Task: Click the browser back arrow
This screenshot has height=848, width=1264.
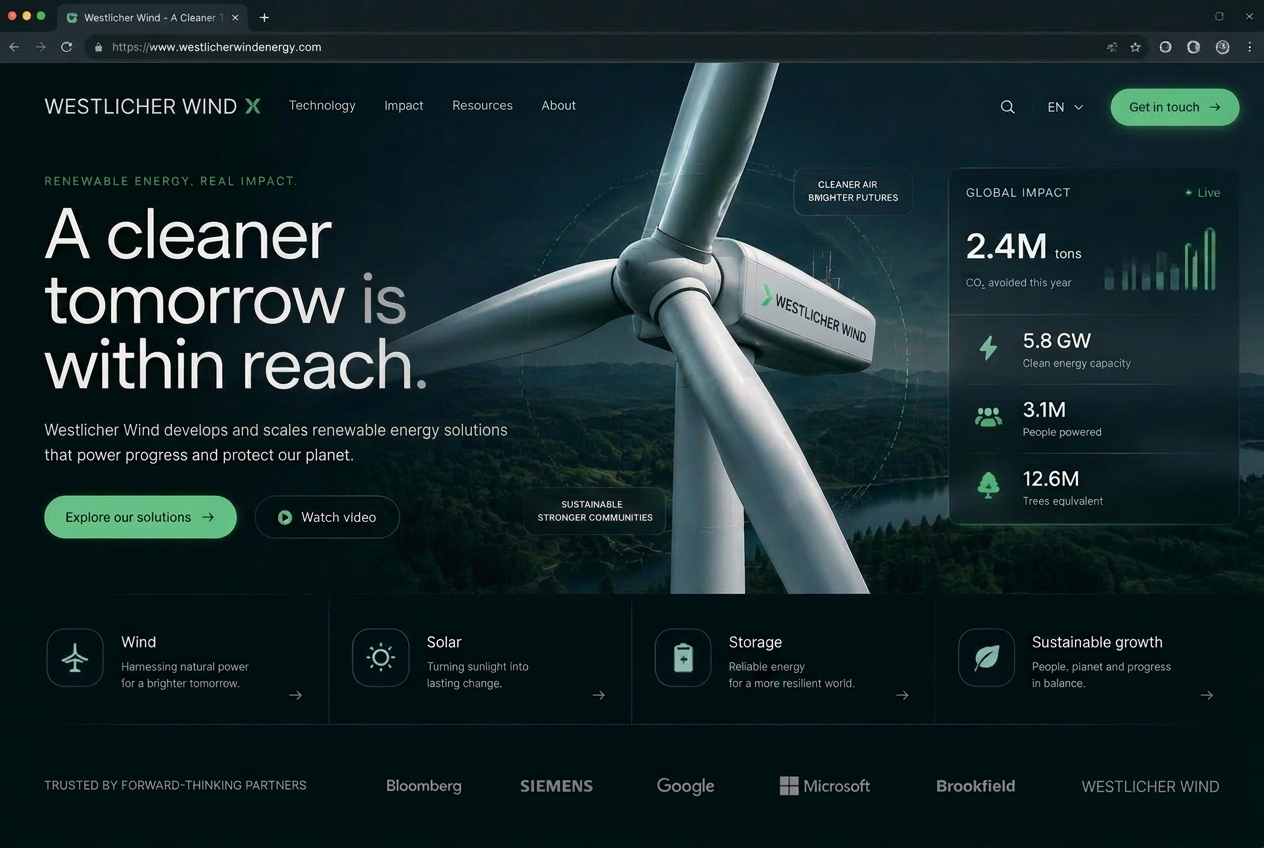Action: pos(14,47)
